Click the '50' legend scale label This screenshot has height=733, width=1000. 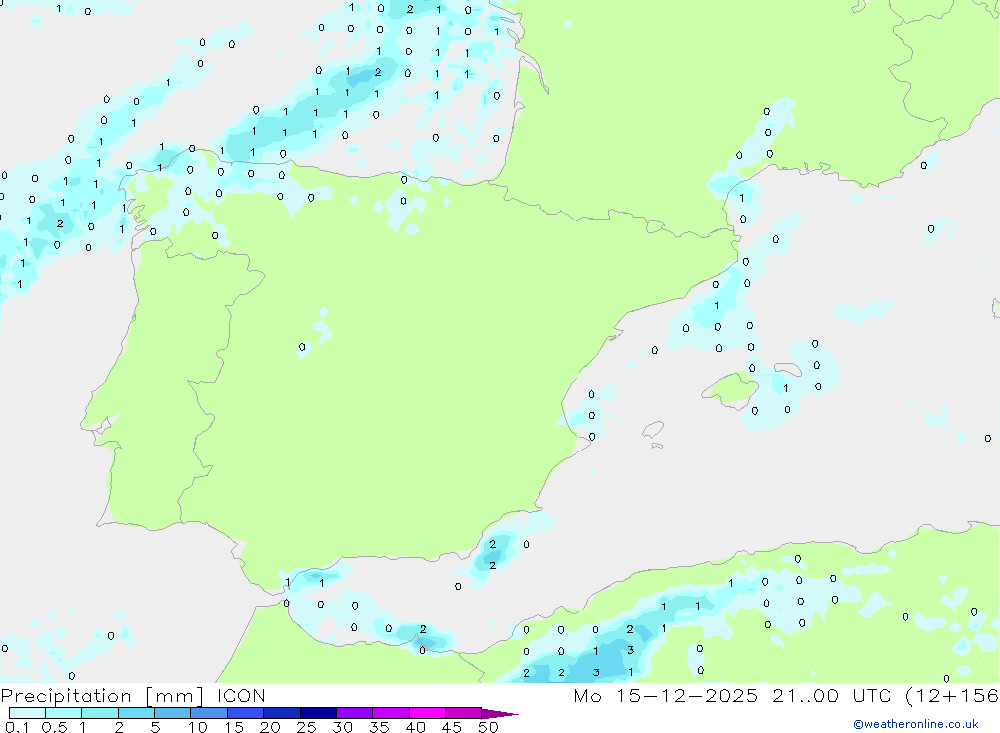pyautogui.click(x=488, y=727)
